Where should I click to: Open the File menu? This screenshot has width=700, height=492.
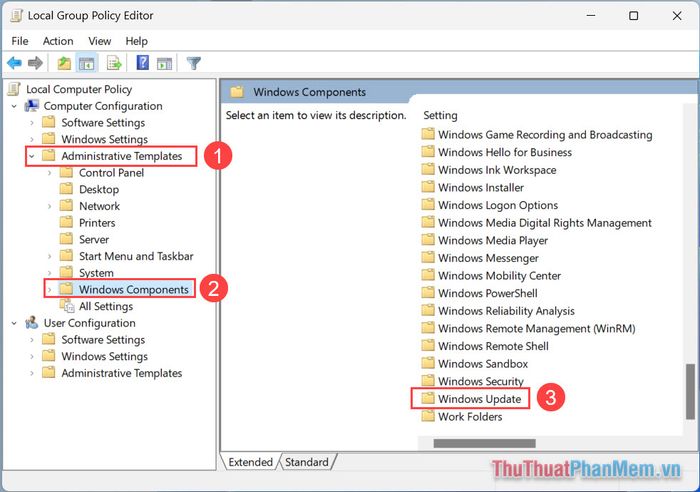pos(19,41)
